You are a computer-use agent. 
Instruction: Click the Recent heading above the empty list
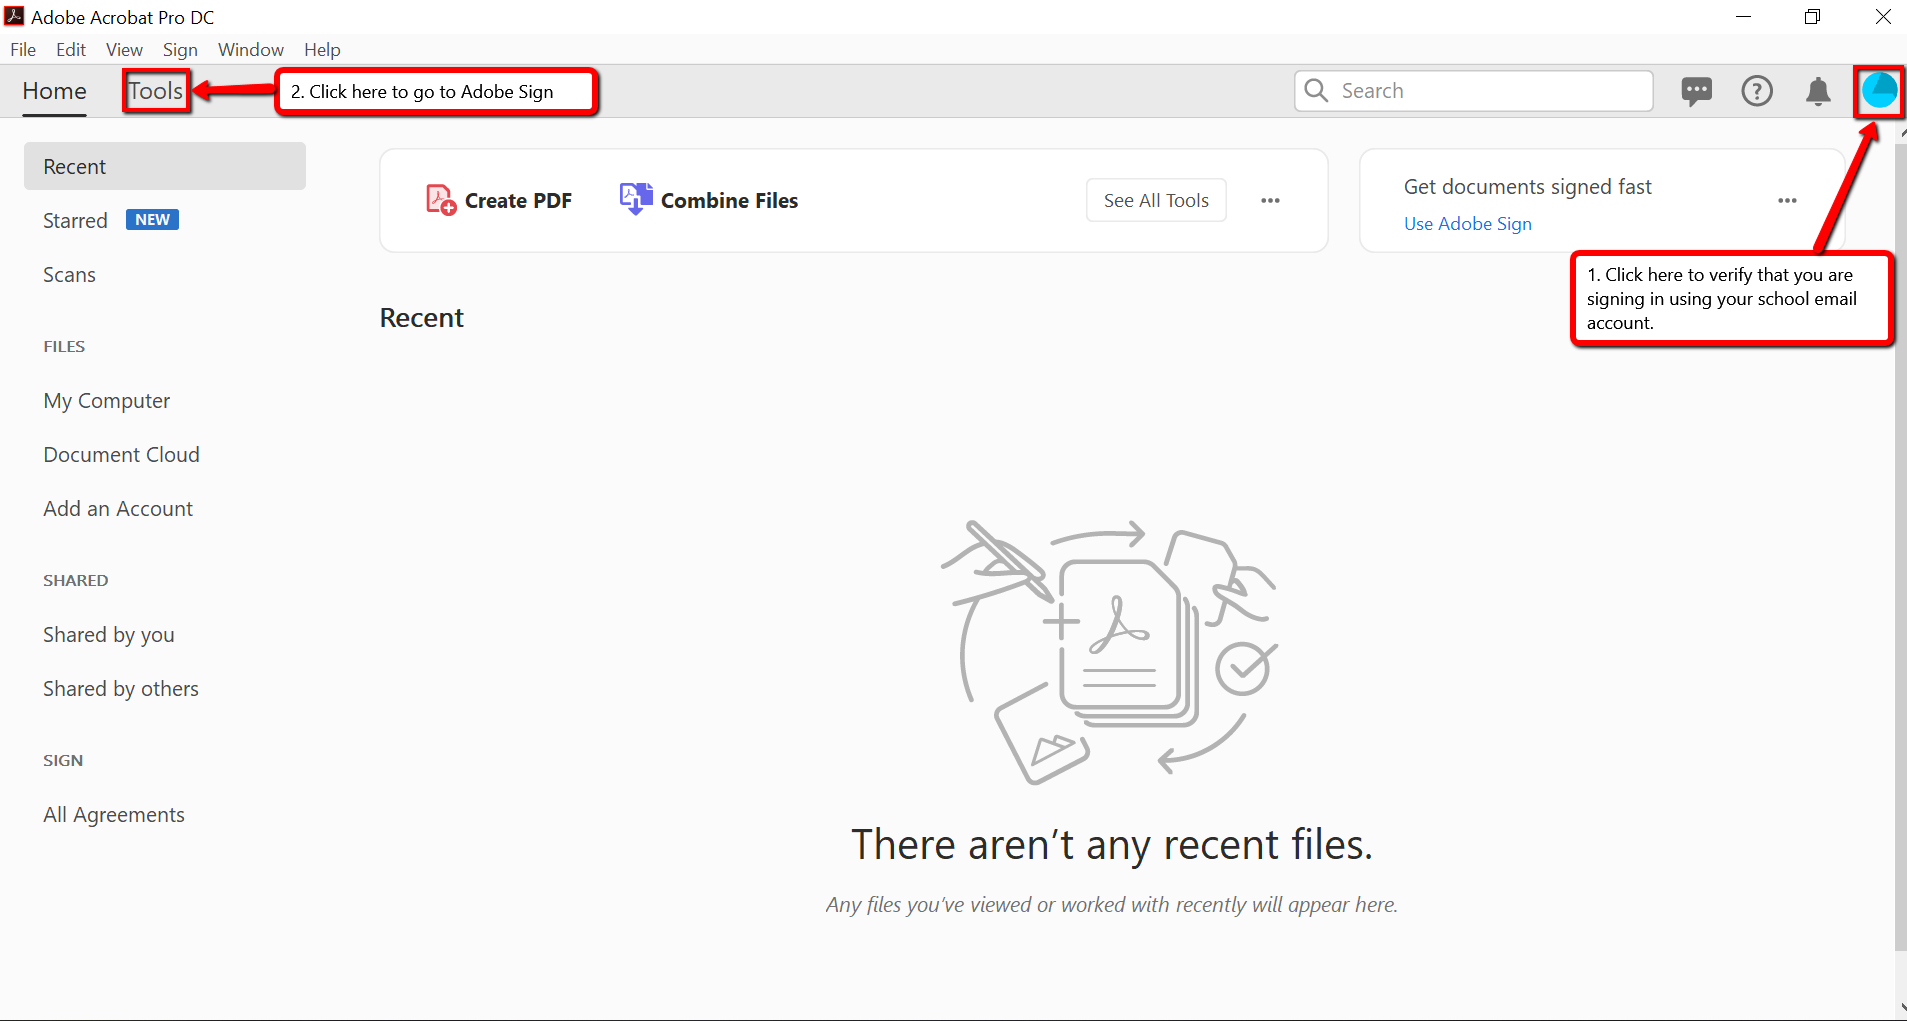click(x=421, y=318)
